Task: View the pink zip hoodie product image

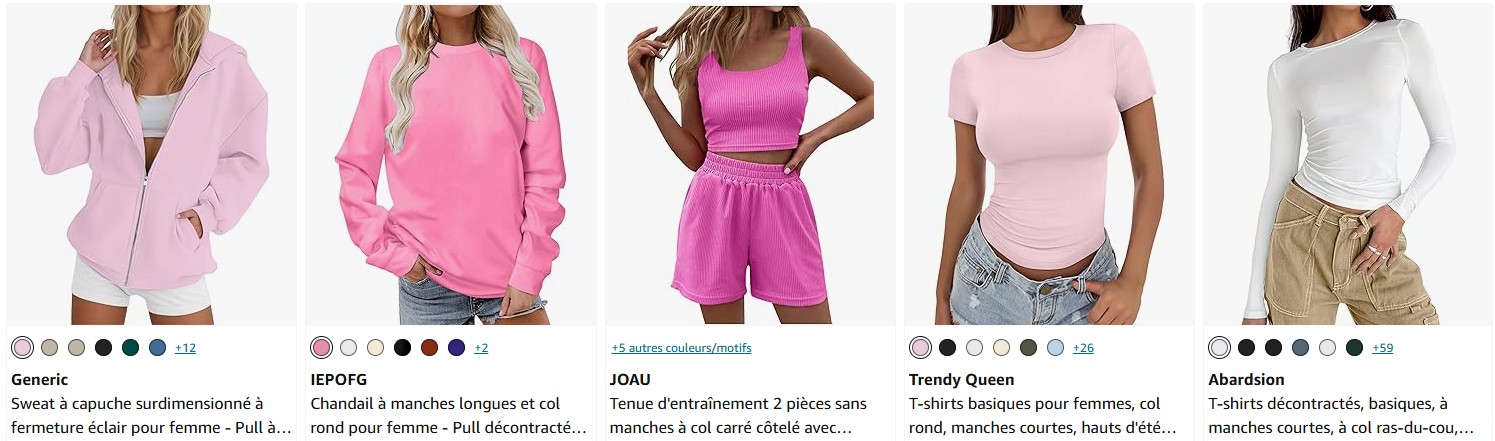Action: [x=152, y=164]
